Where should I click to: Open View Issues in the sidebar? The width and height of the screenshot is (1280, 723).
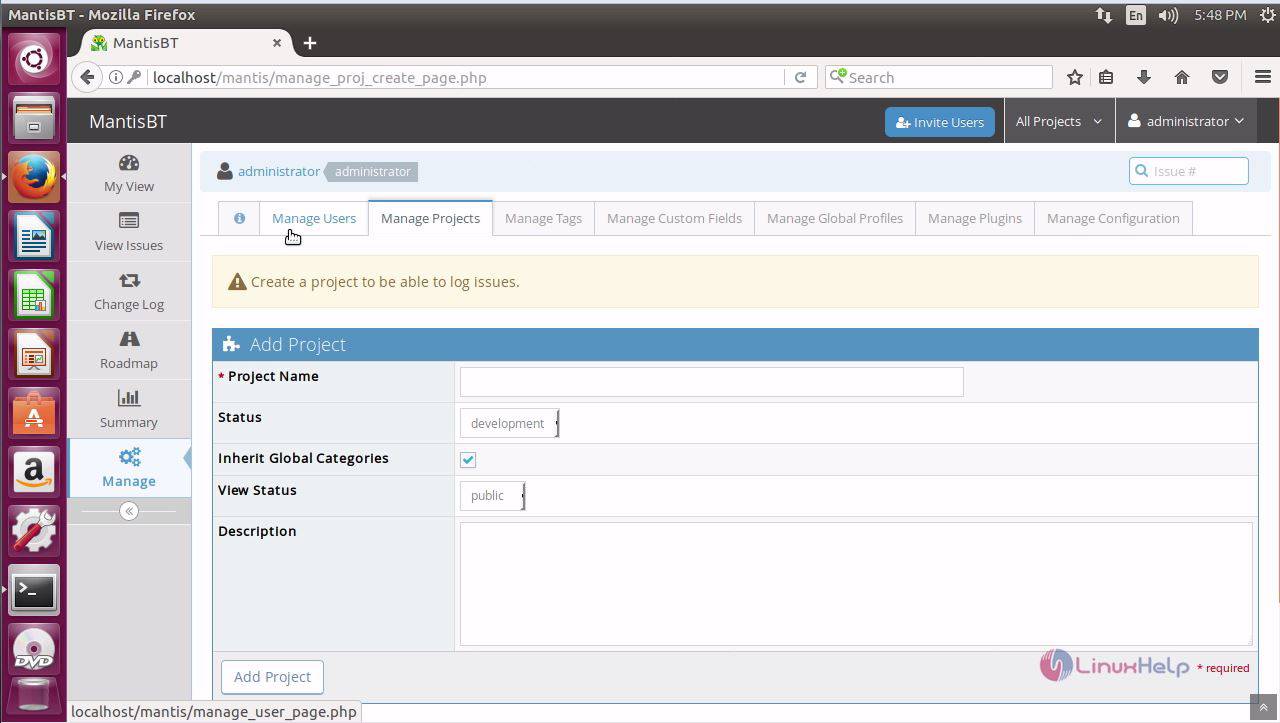(x=129, y=232)
